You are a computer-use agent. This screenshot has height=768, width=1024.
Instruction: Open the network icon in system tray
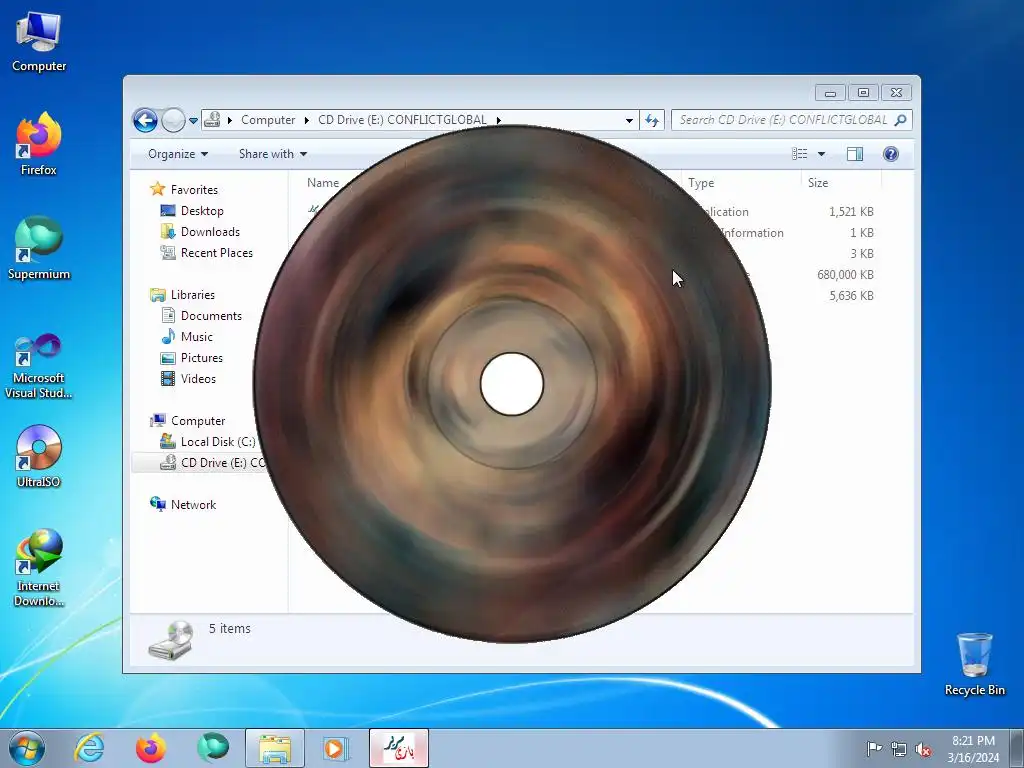899,749
